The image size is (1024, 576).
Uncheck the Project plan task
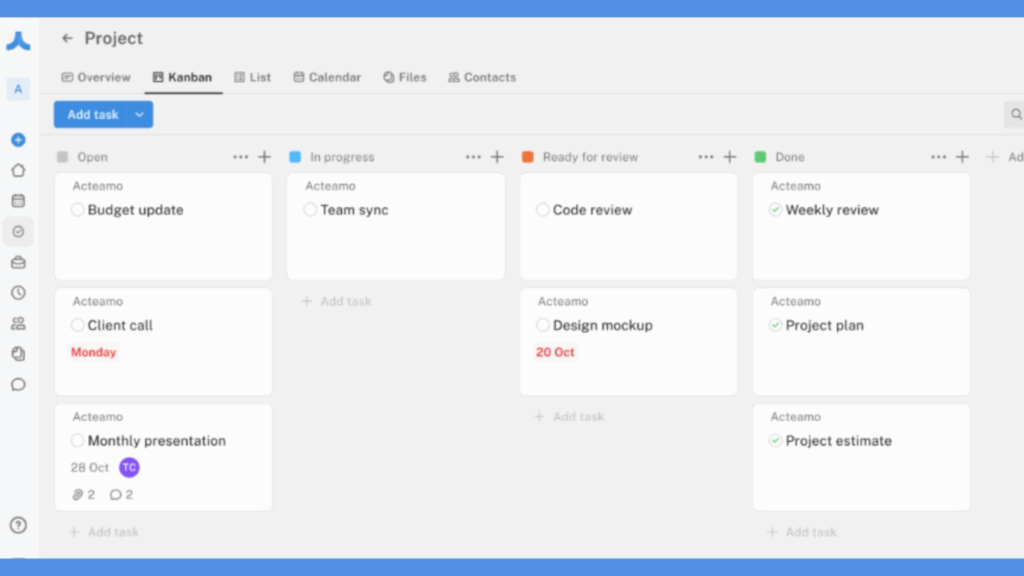(x=775, y=325)
